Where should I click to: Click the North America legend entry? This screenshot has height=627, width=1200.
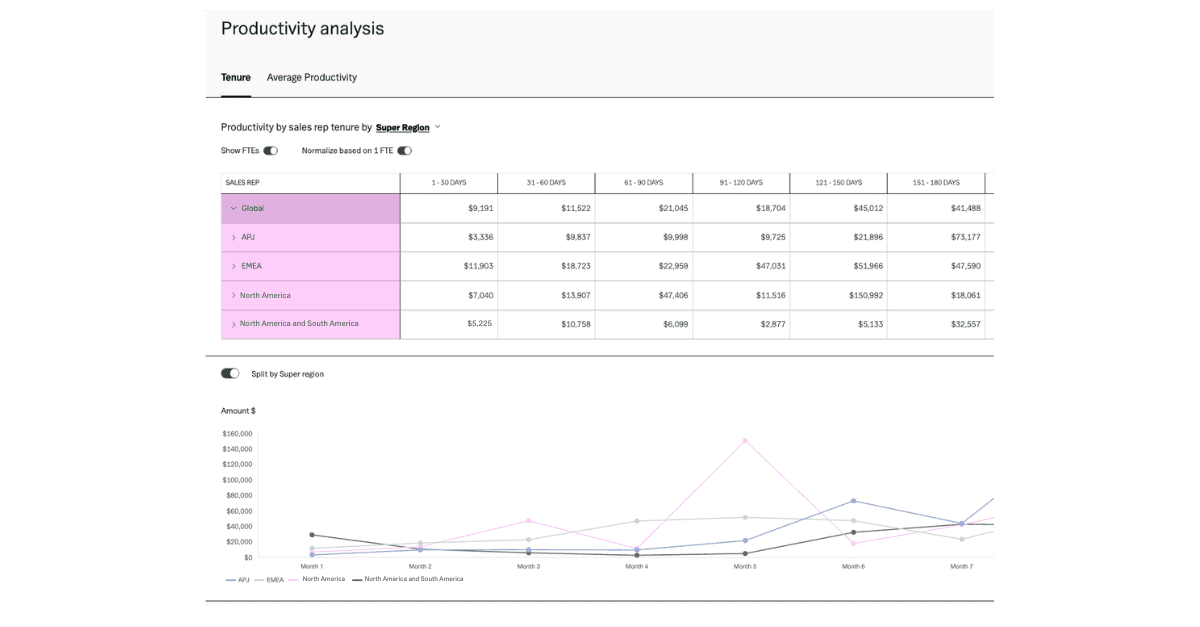coord(323,580)
